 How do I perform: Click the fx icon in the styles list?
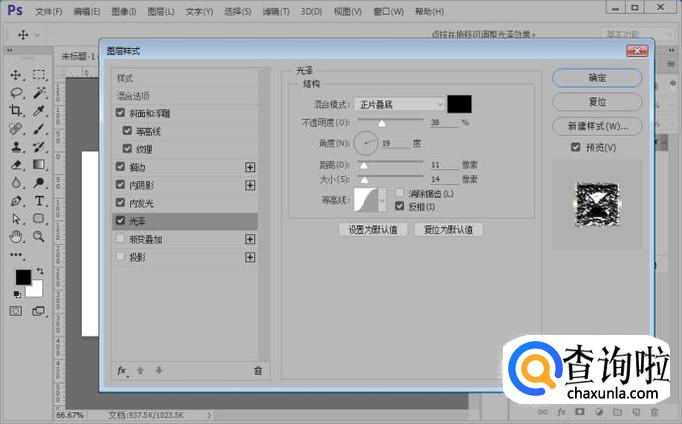point(122,370)
